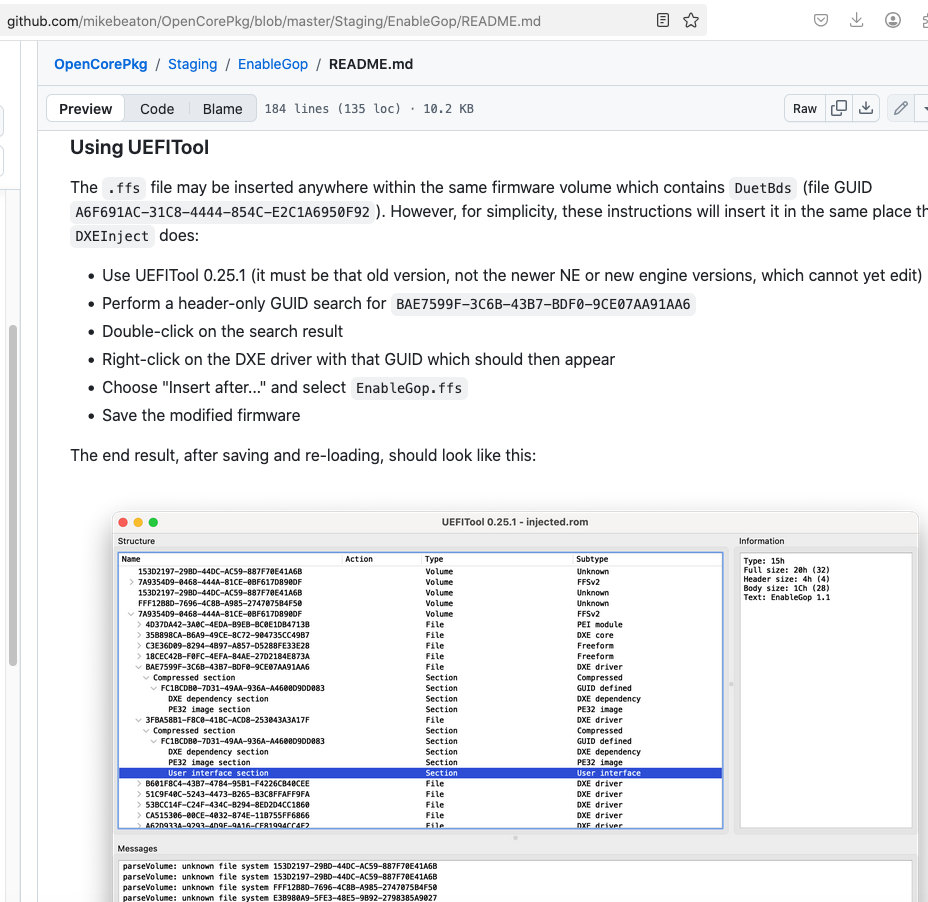Collapse the BAE7599F DXE driver file

(139, 667)
